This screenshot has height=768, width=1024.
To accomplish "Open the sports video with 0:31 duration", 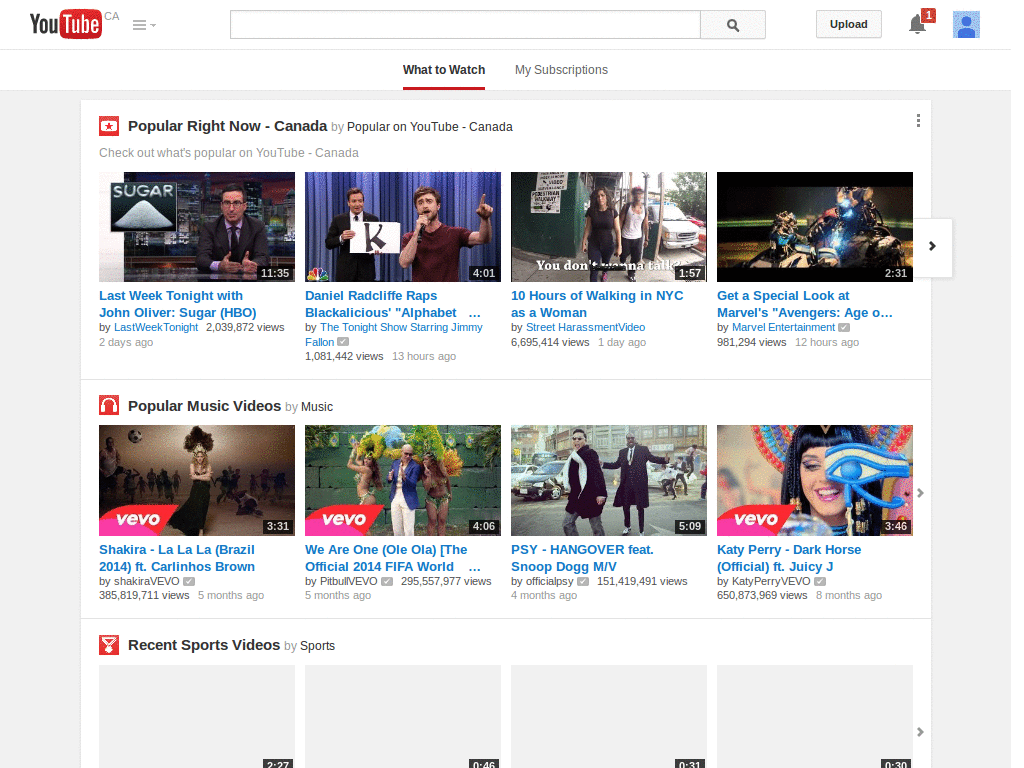I will 609,717.
